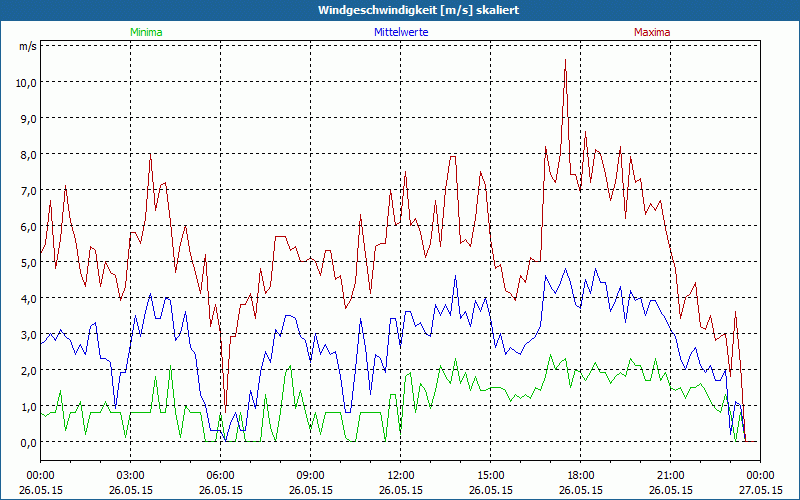Click the '2,0' y-axis value

(x=28, y=370)
